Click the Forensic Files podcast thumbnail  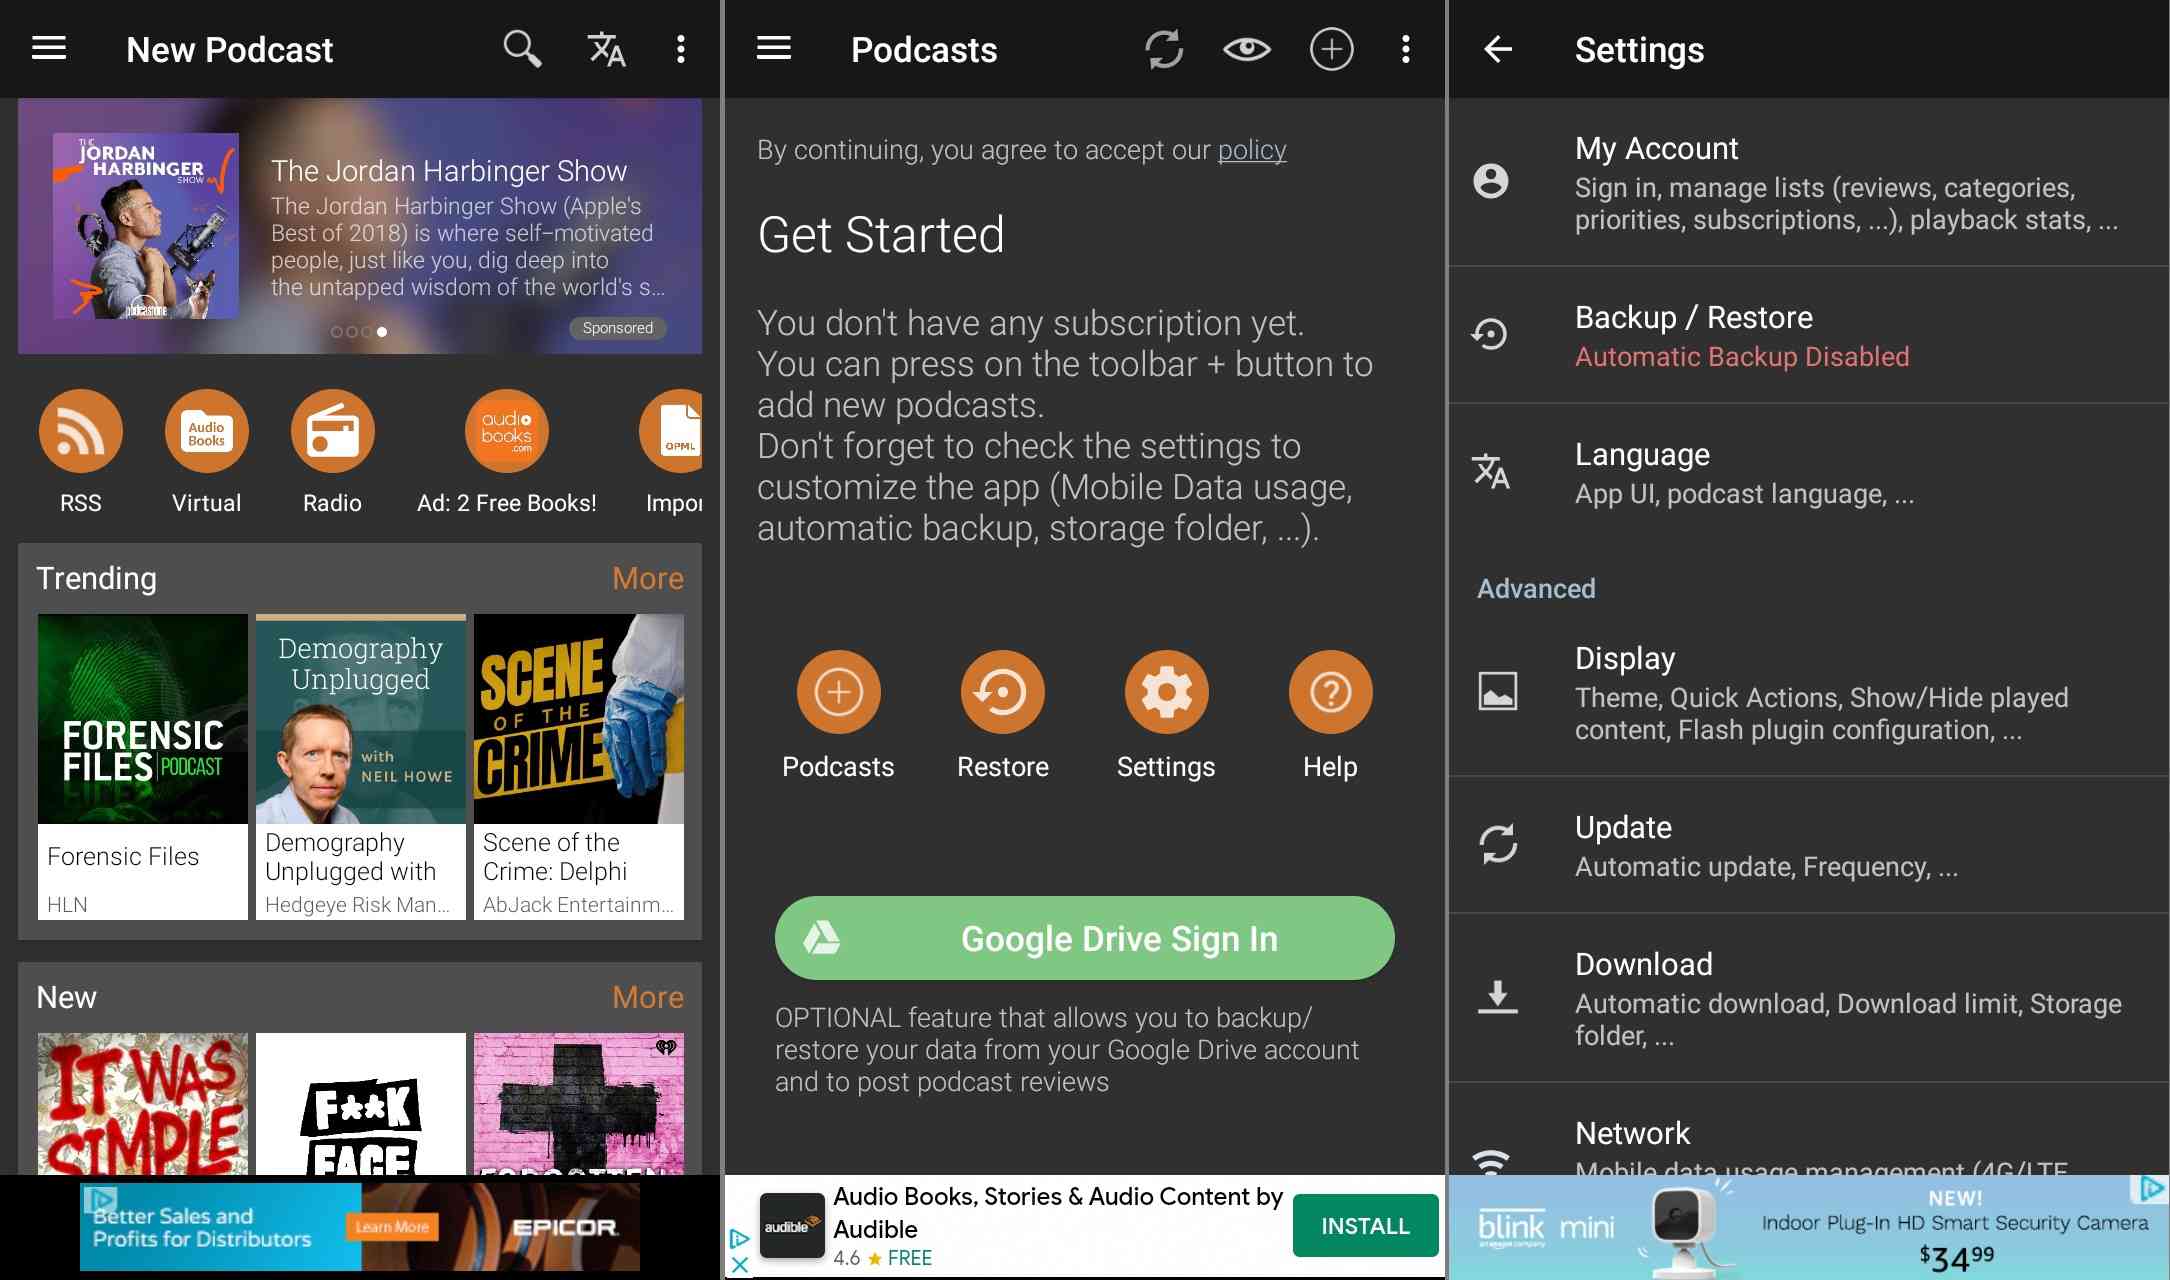click(x=140, y=716)
